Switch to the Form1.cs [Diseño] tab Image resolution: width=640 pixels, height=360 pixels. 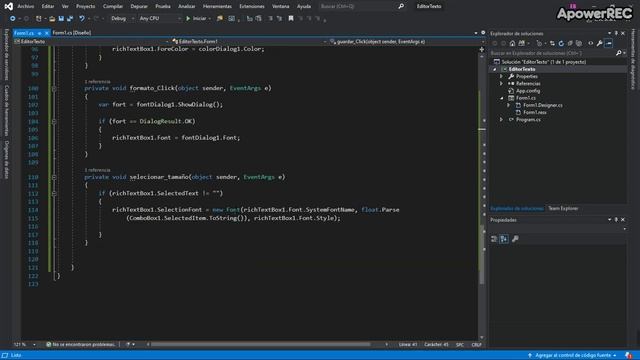[x=72, y=33]
